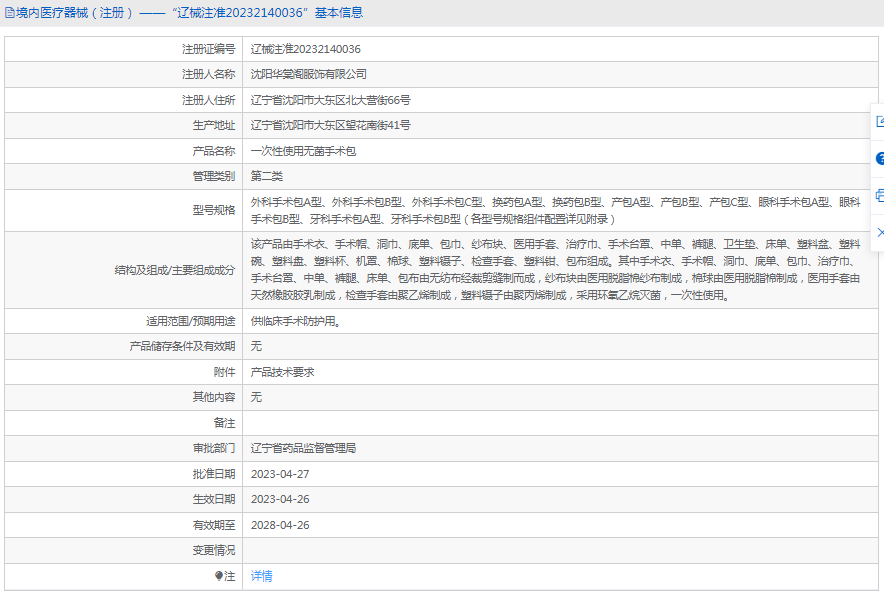Select registration number value 辽械注准20232140036
The height and width of the screenshot is (594, 884).
point(306,49)
